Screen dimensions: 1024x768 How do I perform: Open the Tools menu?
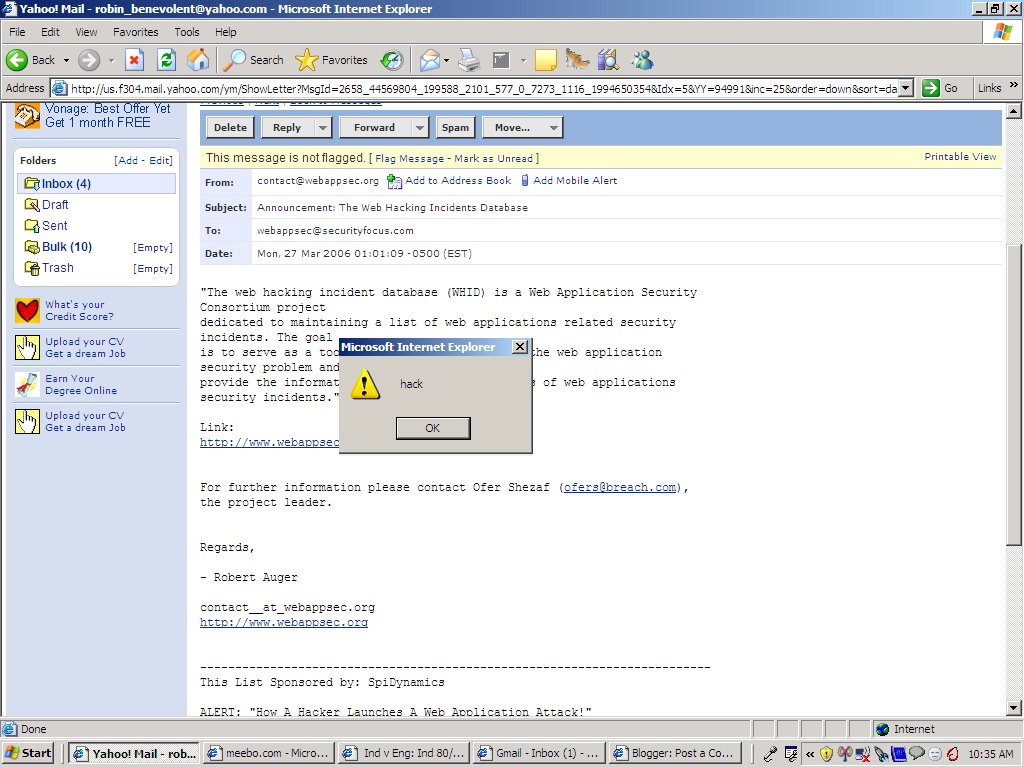pyautogui.click(x=187, y=32)
